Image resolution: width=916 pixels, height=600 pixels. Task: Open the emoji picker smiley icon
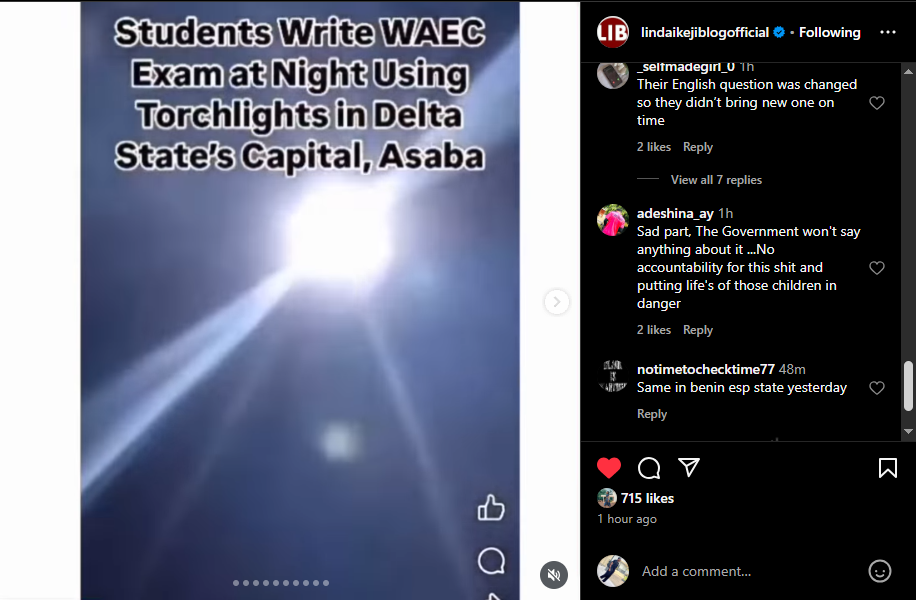click(879, 571)
